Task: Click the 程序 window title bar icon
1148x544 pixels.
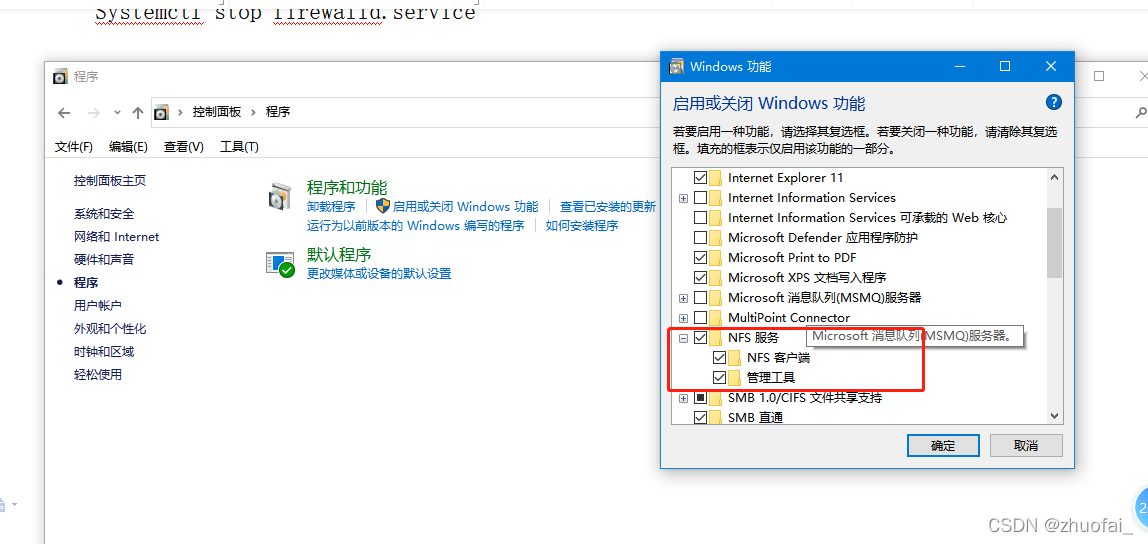Action: [x=61, y=77]
